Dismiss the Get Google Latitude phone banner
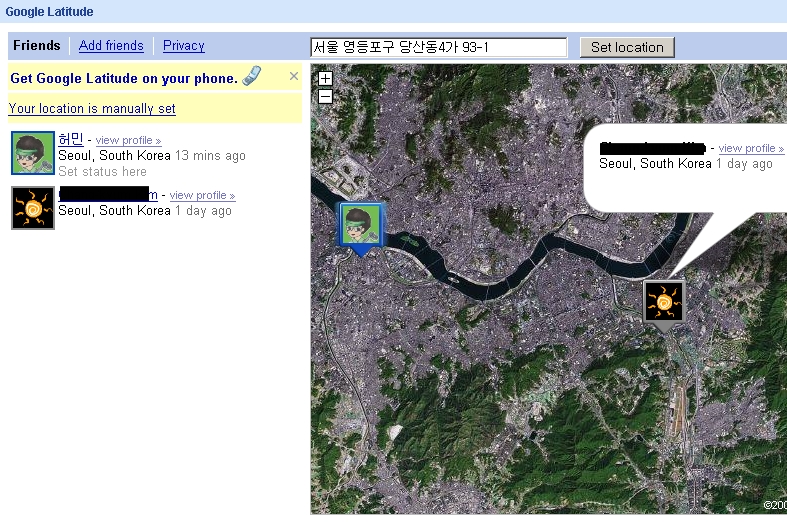The width and height of the screenshot is (787, 522). (x=294, y=76)
